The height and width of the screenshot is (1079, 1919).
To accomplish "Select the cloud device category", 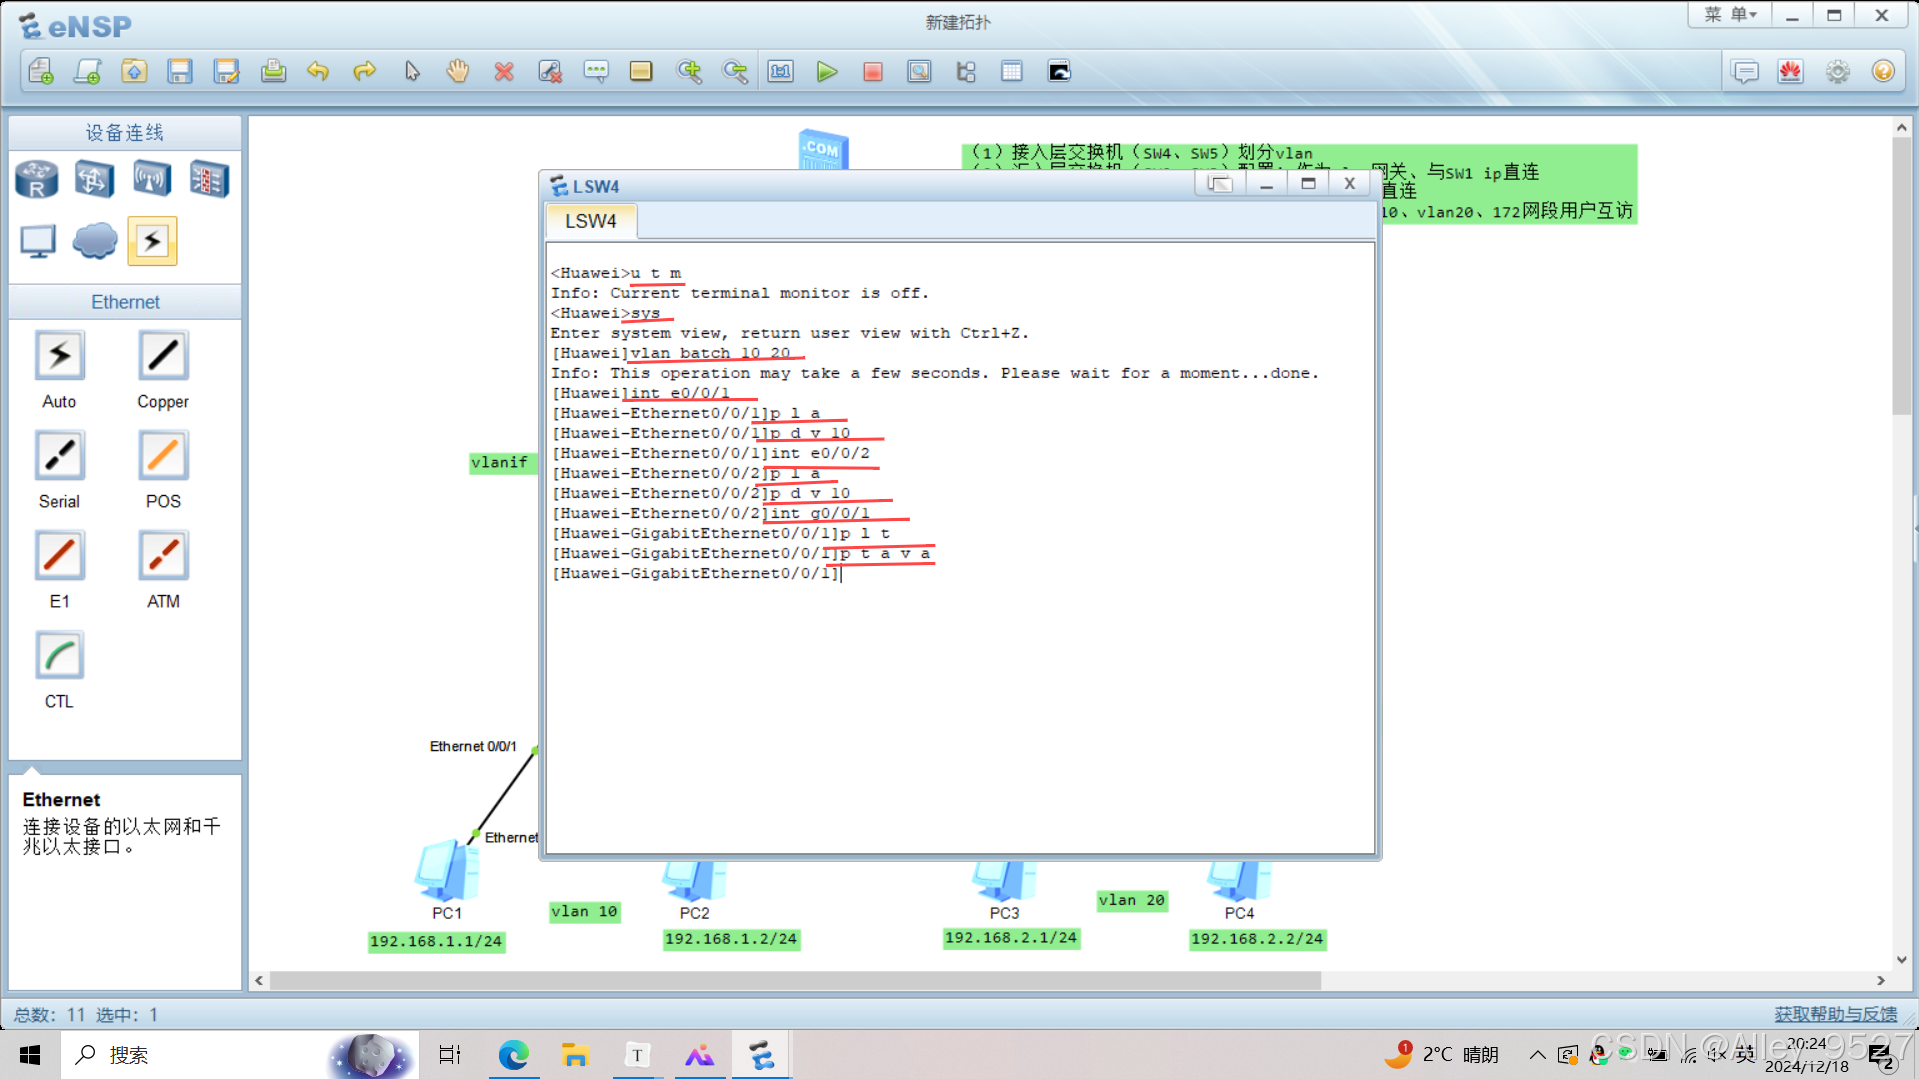I will (x=95, y=241).
